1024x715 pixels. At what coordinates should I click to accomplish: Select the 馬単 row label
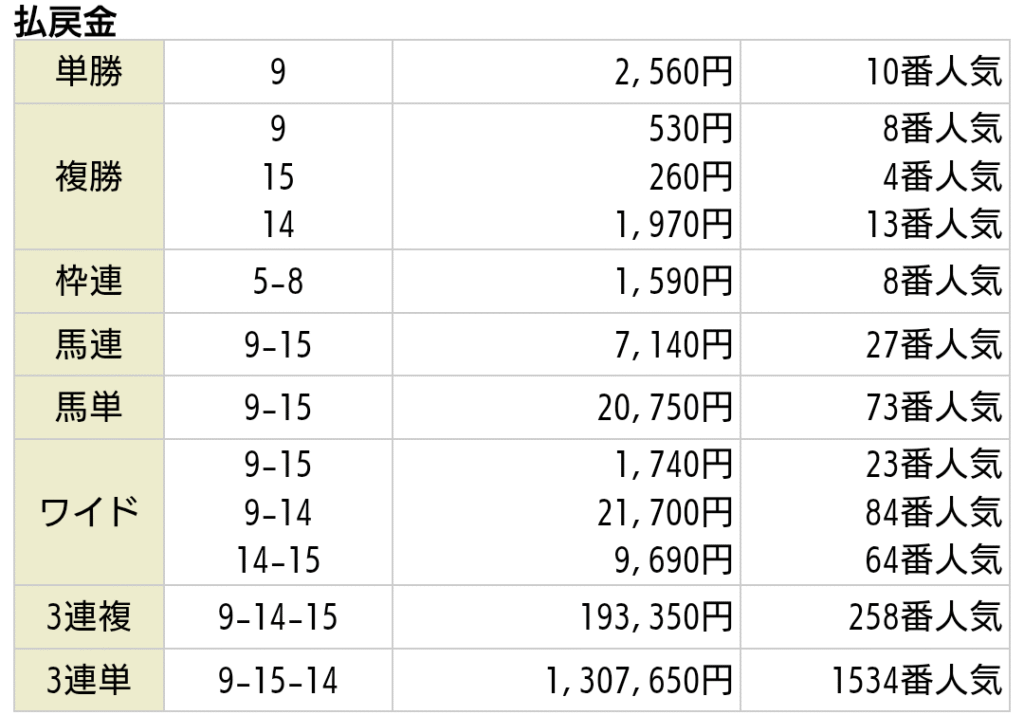click(x=89, y=407)
